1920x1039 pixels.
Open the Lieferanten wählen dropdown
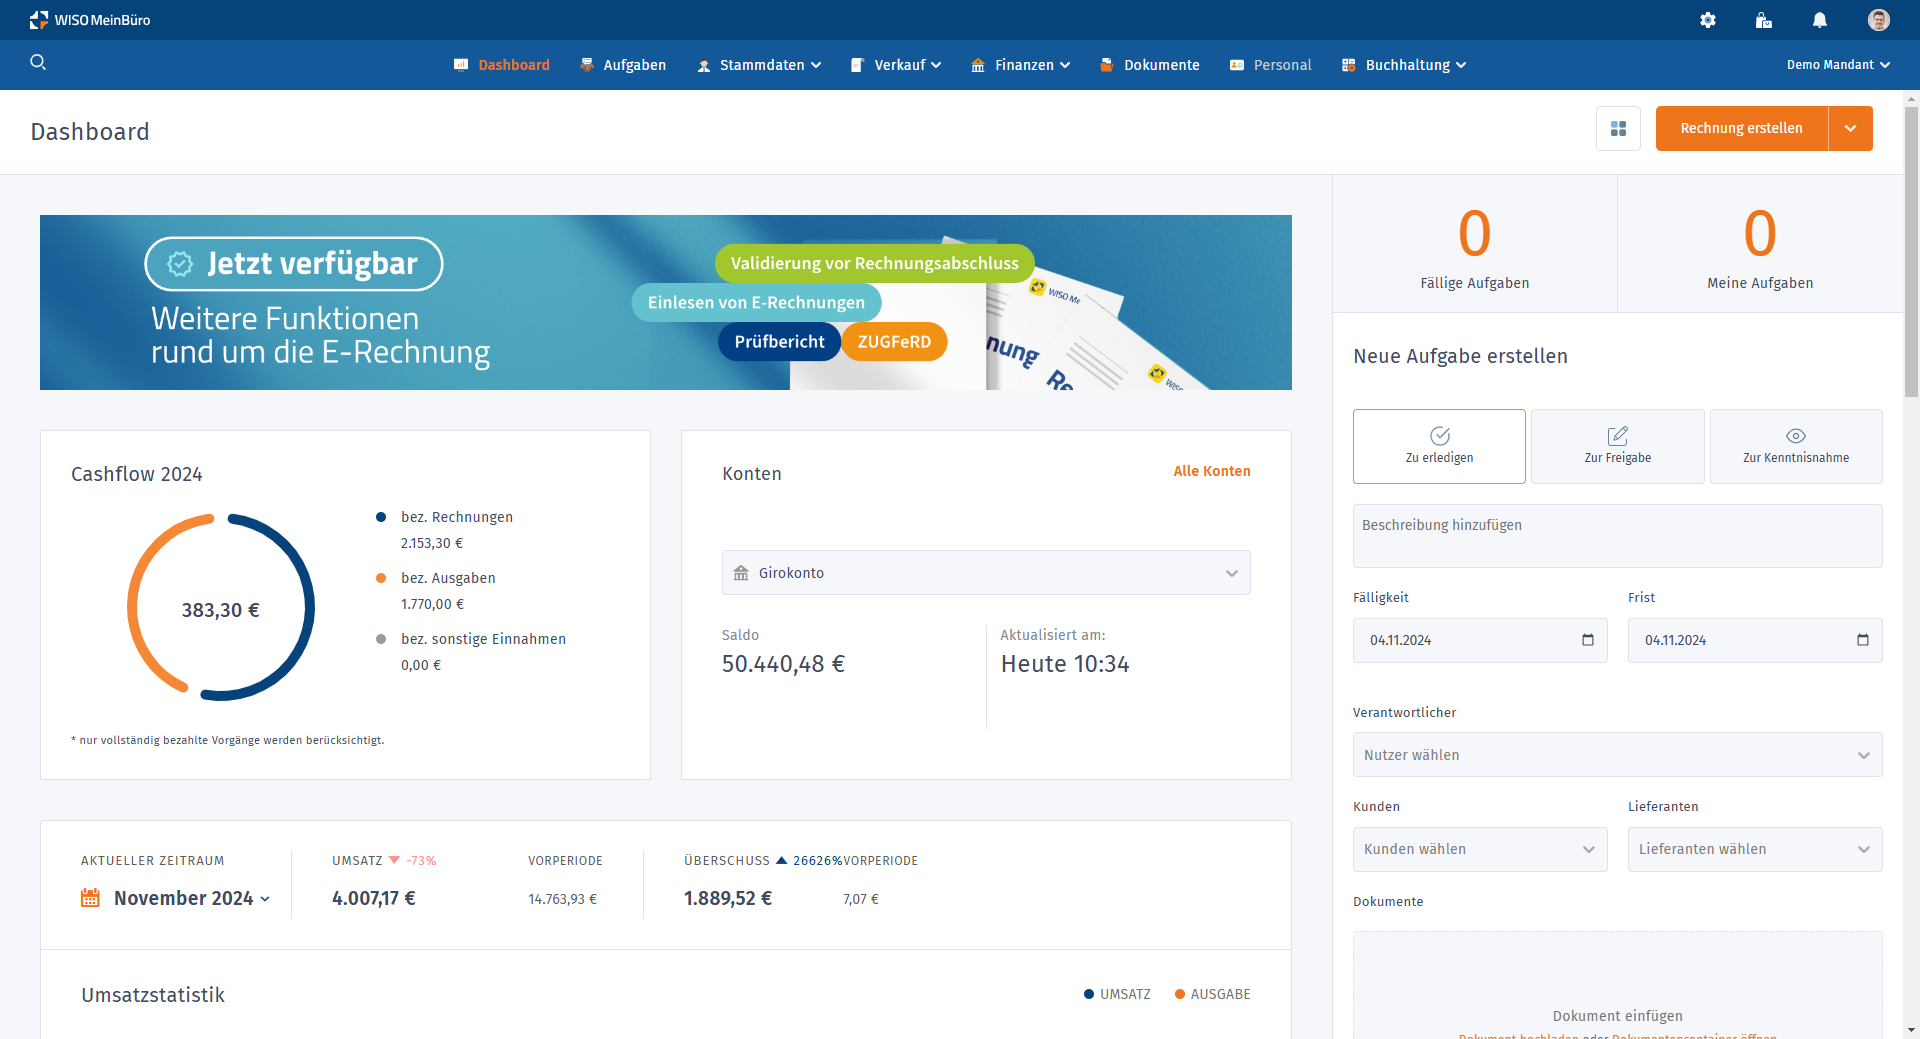click(1755, 849)
